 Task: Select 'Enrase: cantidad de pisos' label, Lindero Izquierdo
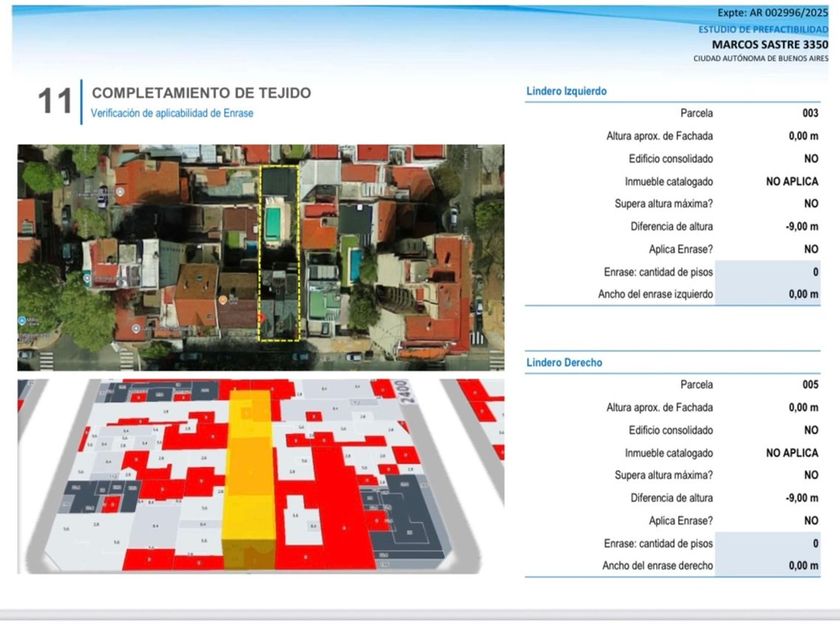(x=658, y=272)
